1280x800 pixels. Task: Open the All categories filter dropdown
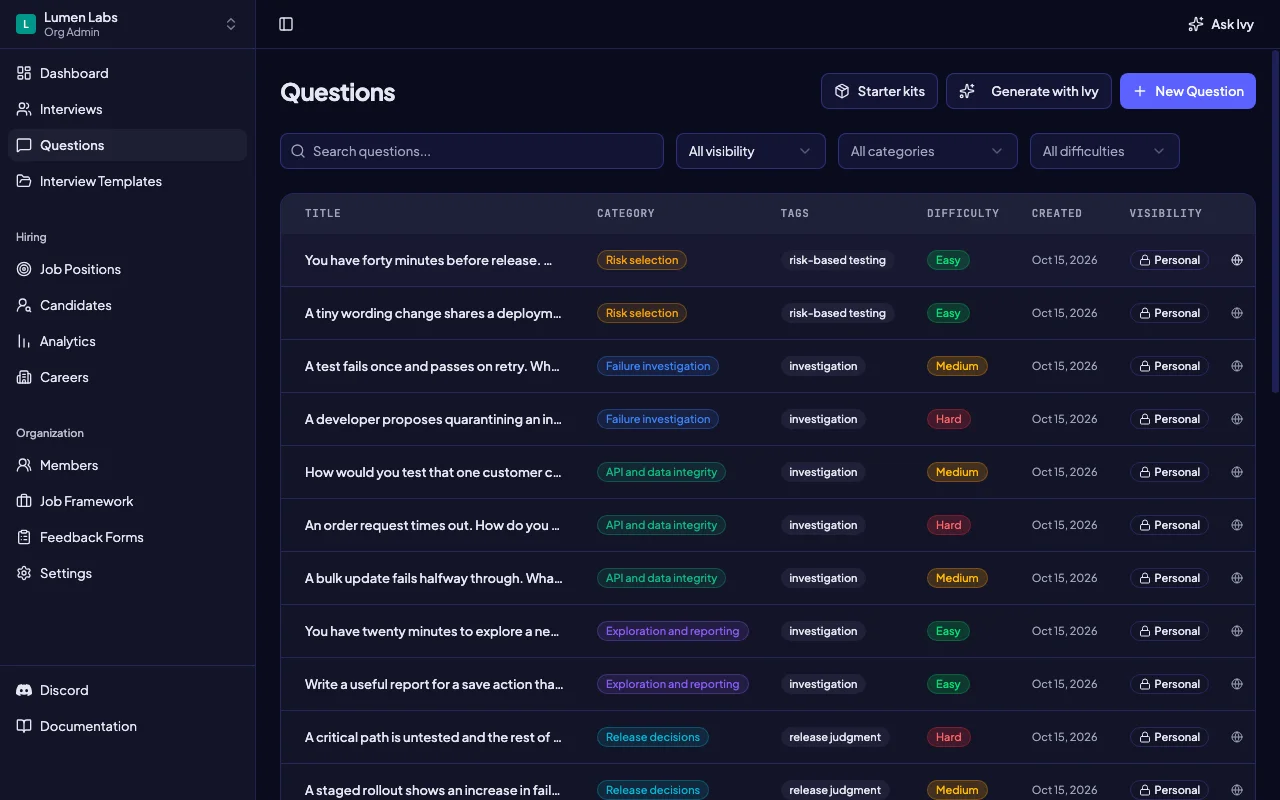point(928,151)
